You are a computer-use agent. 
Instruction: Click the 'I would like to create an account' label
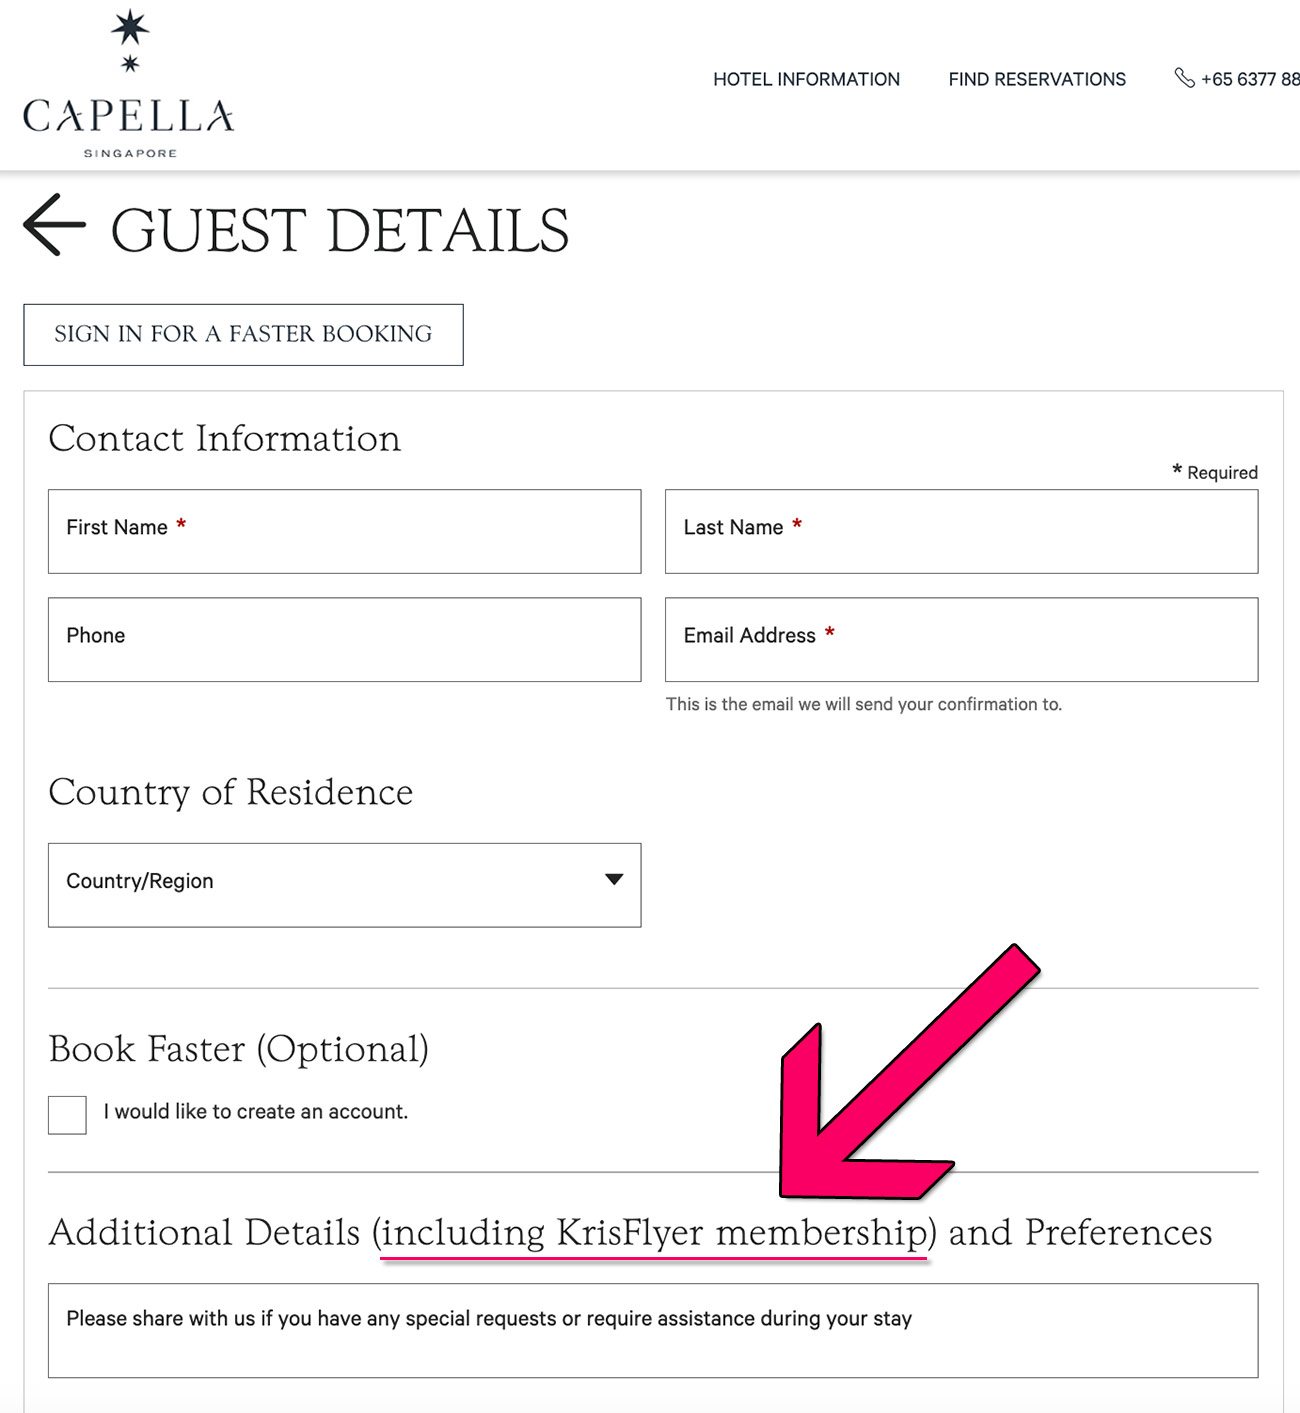coord(256,1112)
